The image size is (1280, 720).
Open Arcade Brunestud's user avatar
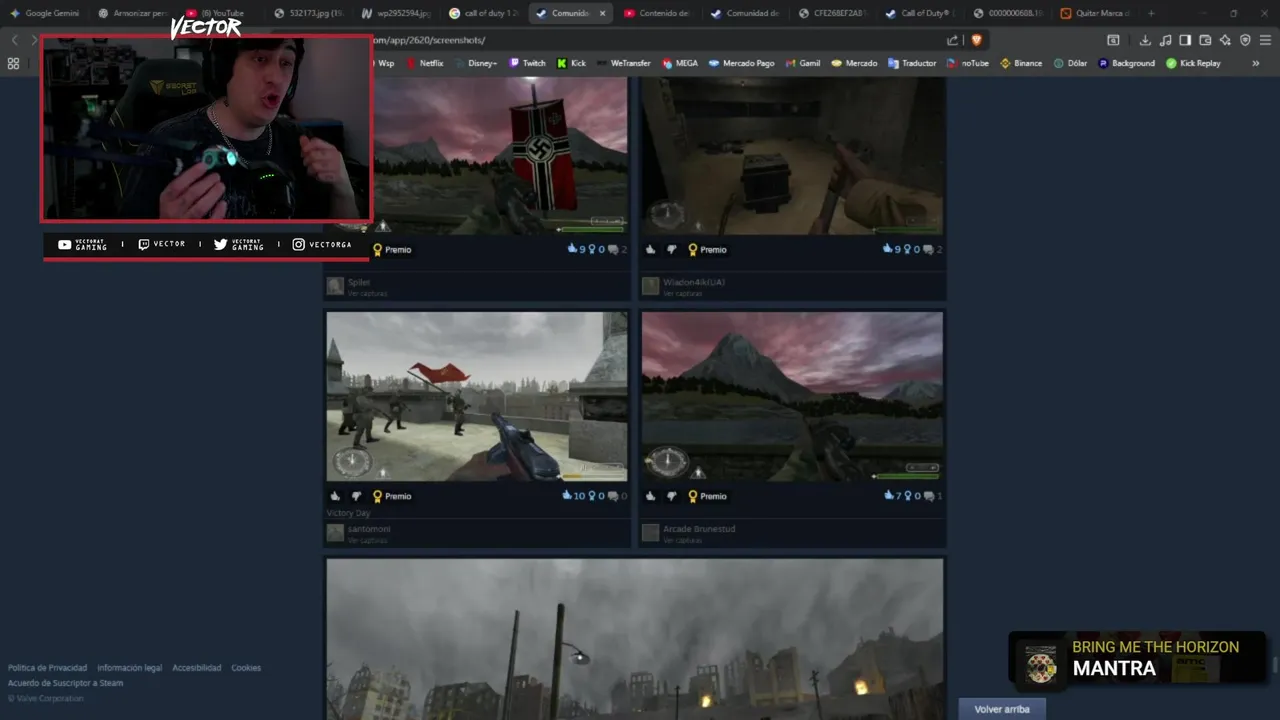[650, 533]
